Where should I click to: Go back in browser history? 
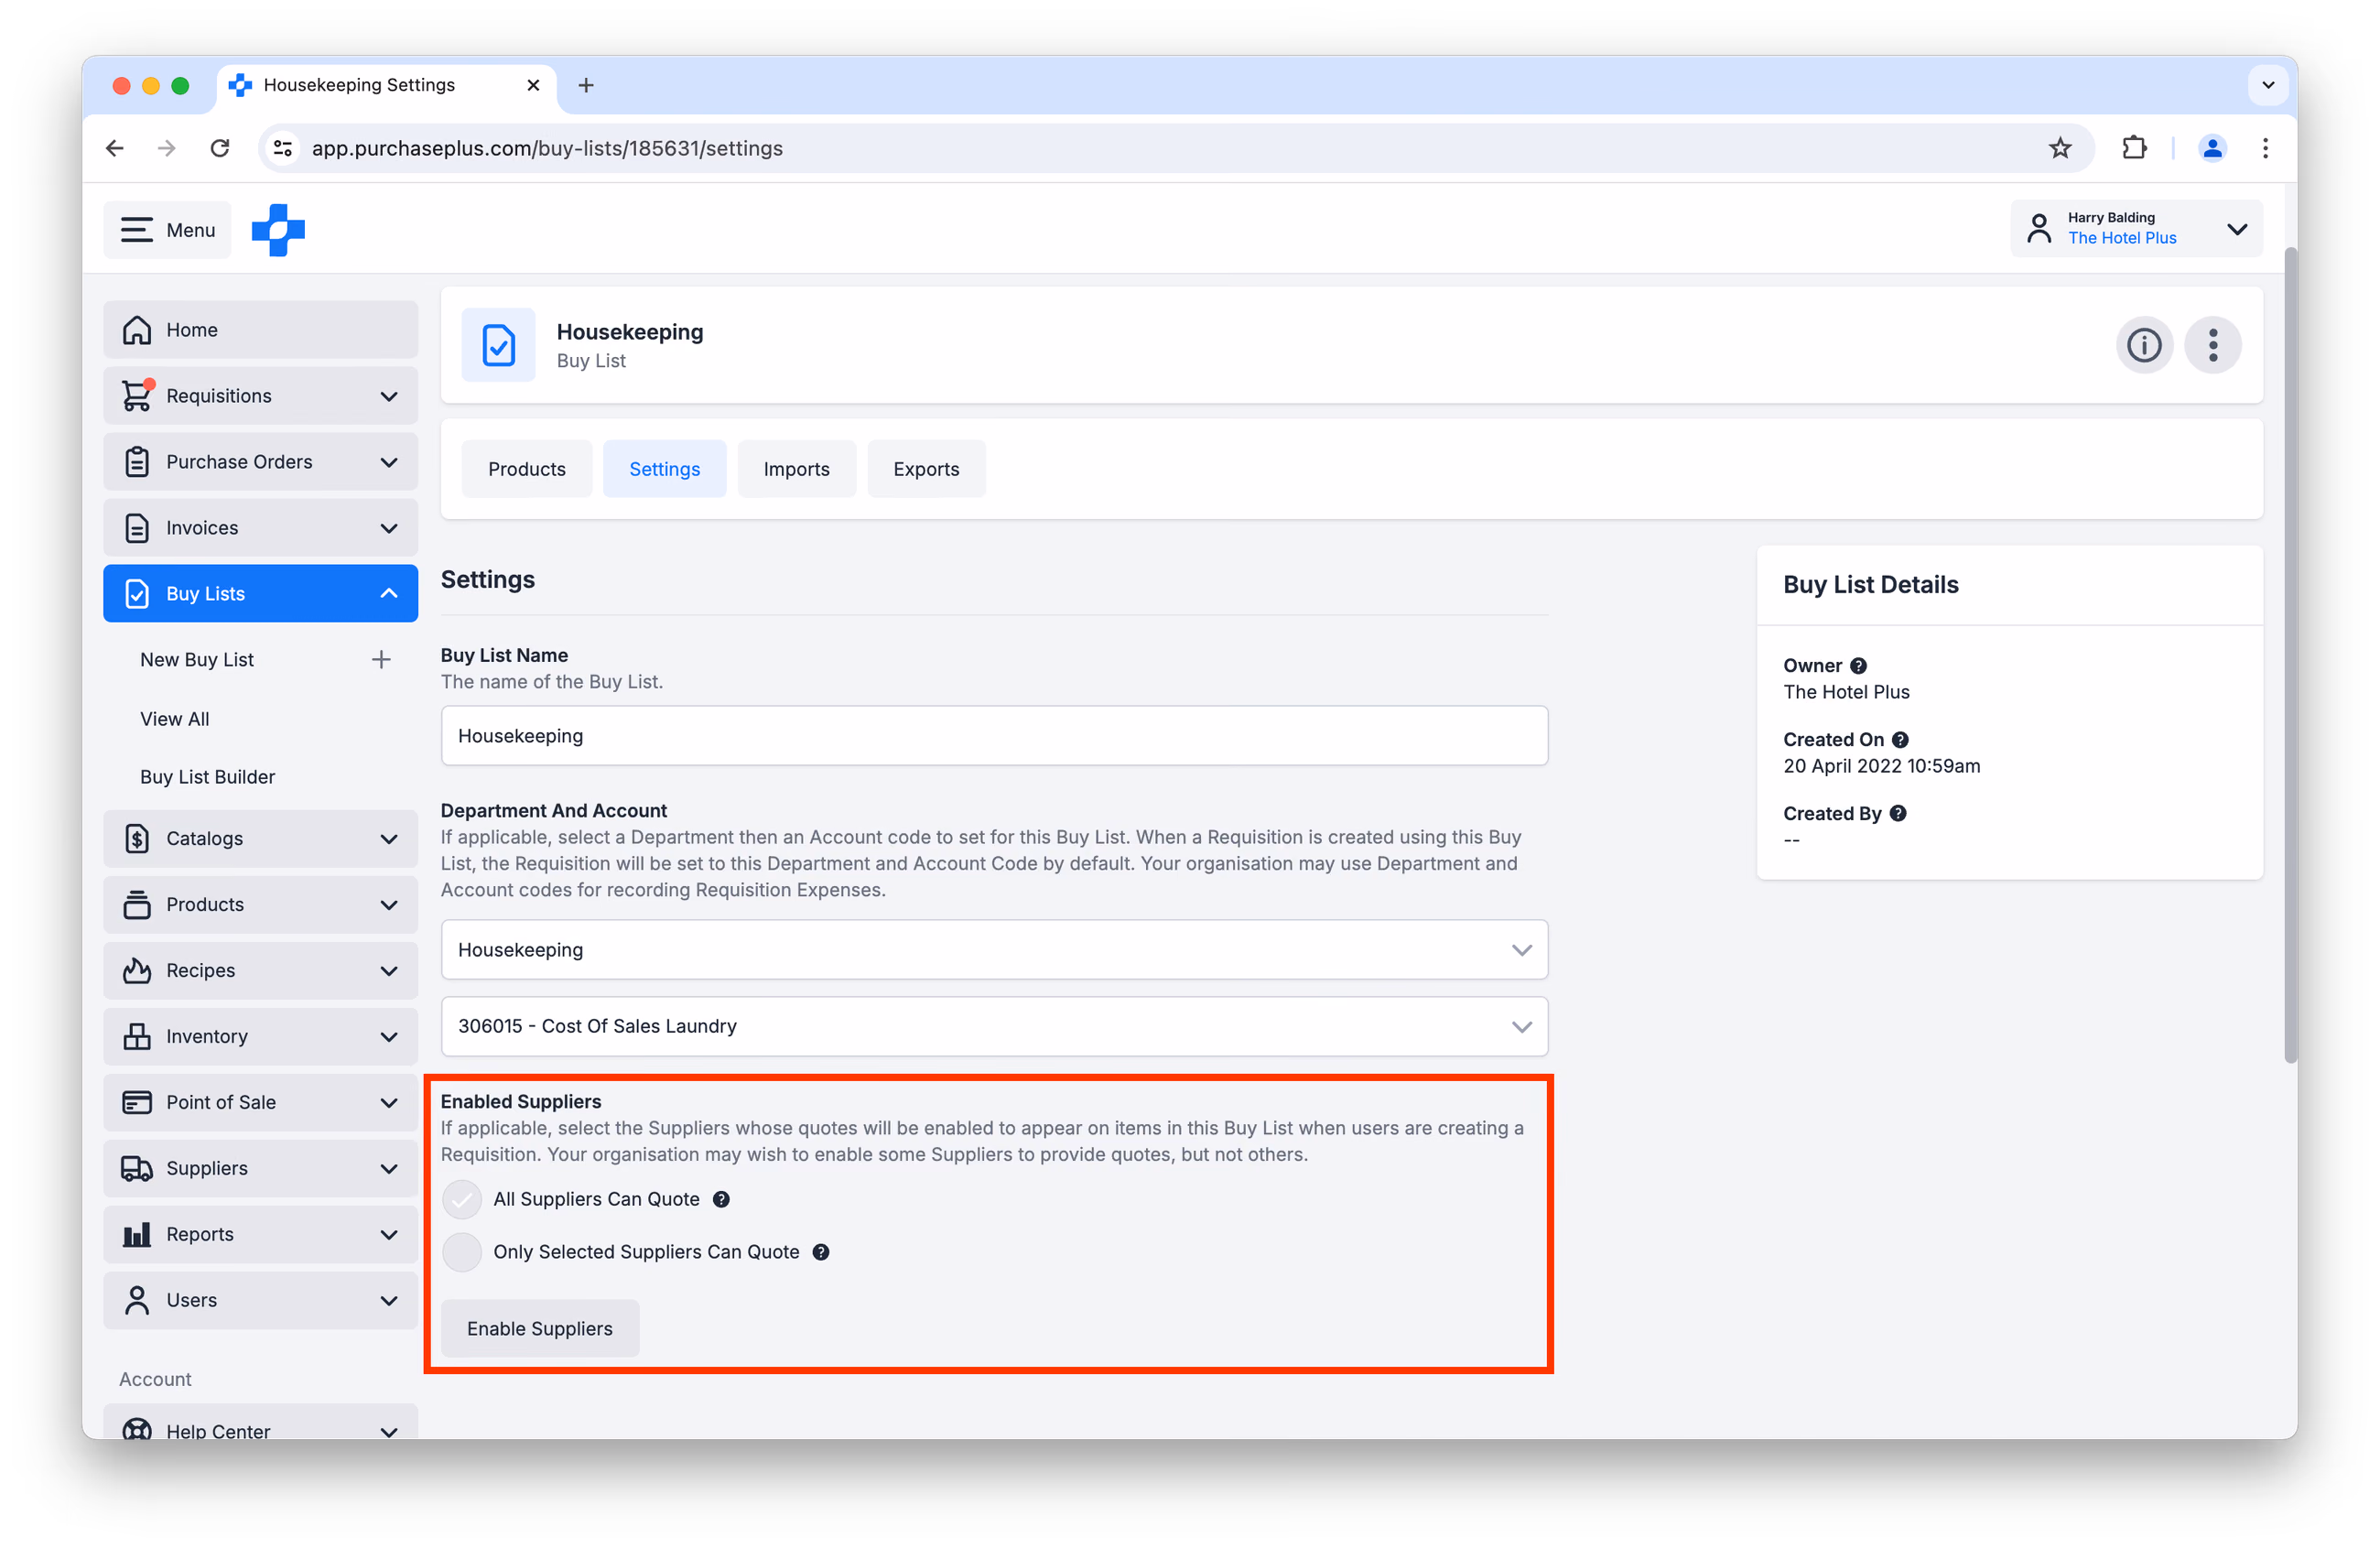[x=115, y=148]
